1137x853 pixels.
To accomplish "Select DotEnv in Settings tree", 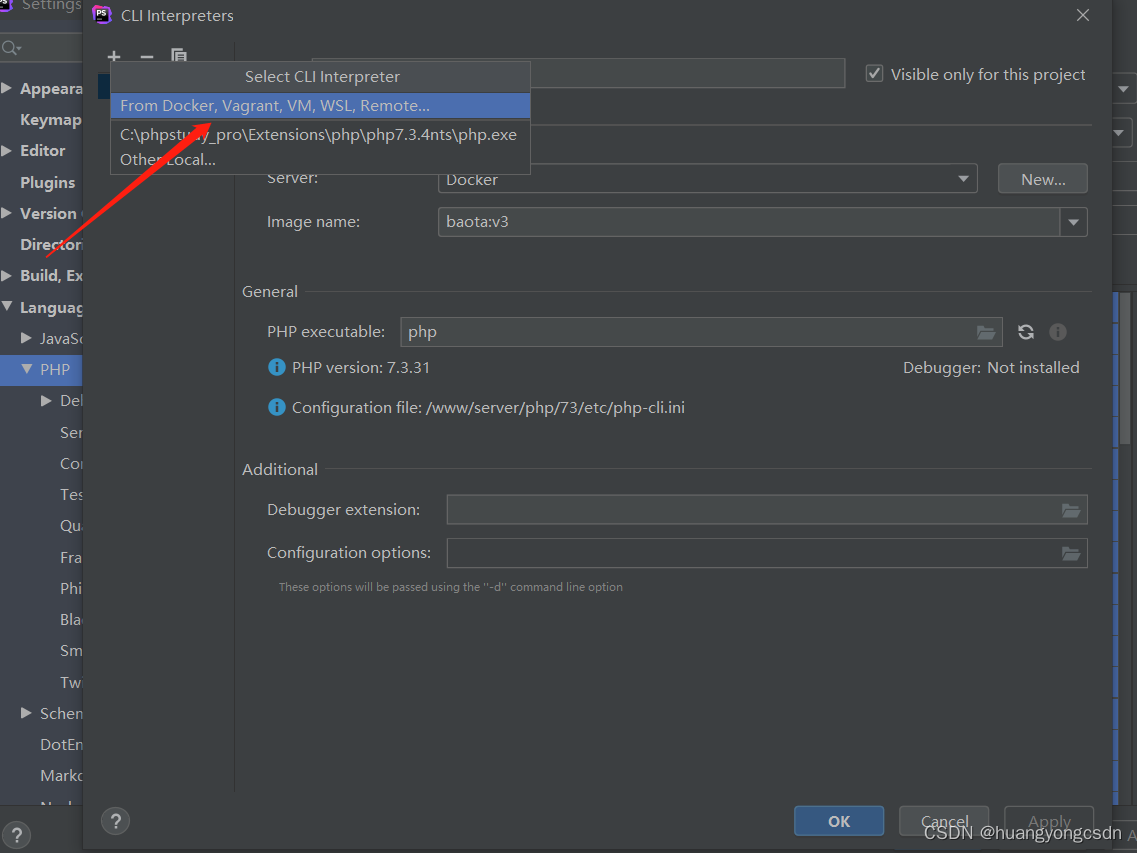I will coord(61,745).
